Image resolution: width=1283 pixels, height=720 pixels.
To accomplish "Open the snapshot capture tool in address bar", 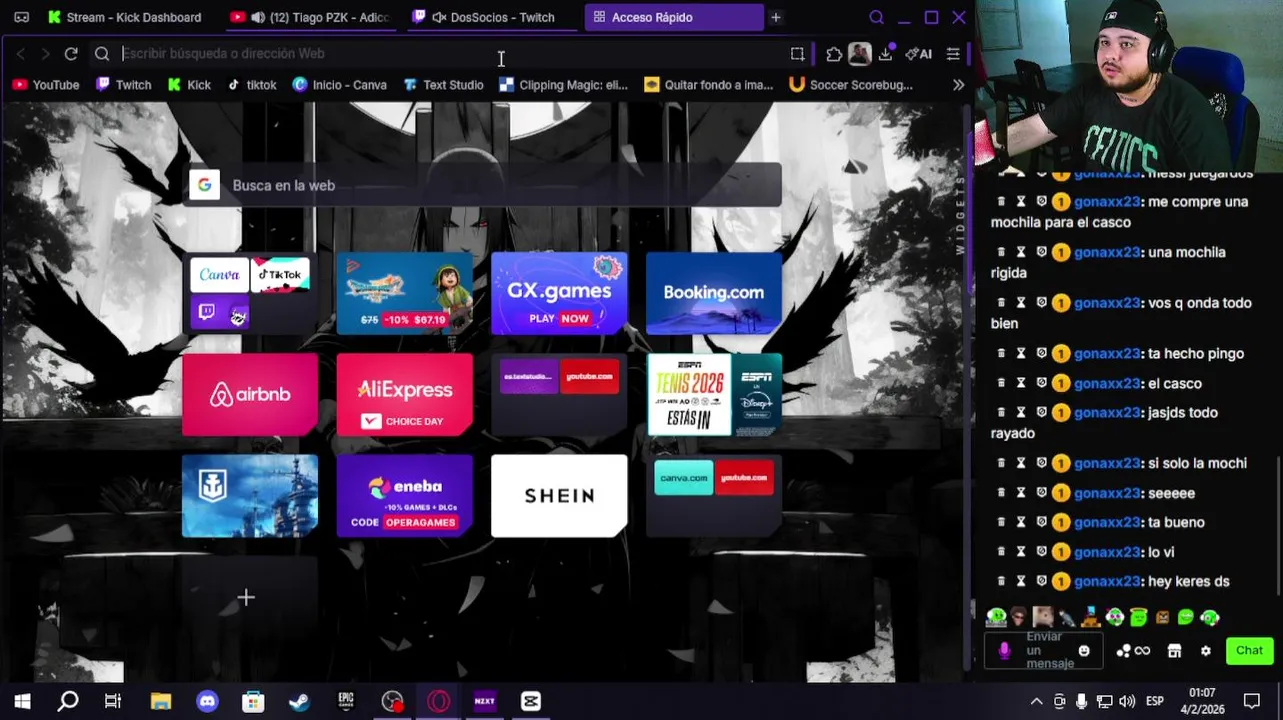I will pyautogui.click(x=797, y=54).
